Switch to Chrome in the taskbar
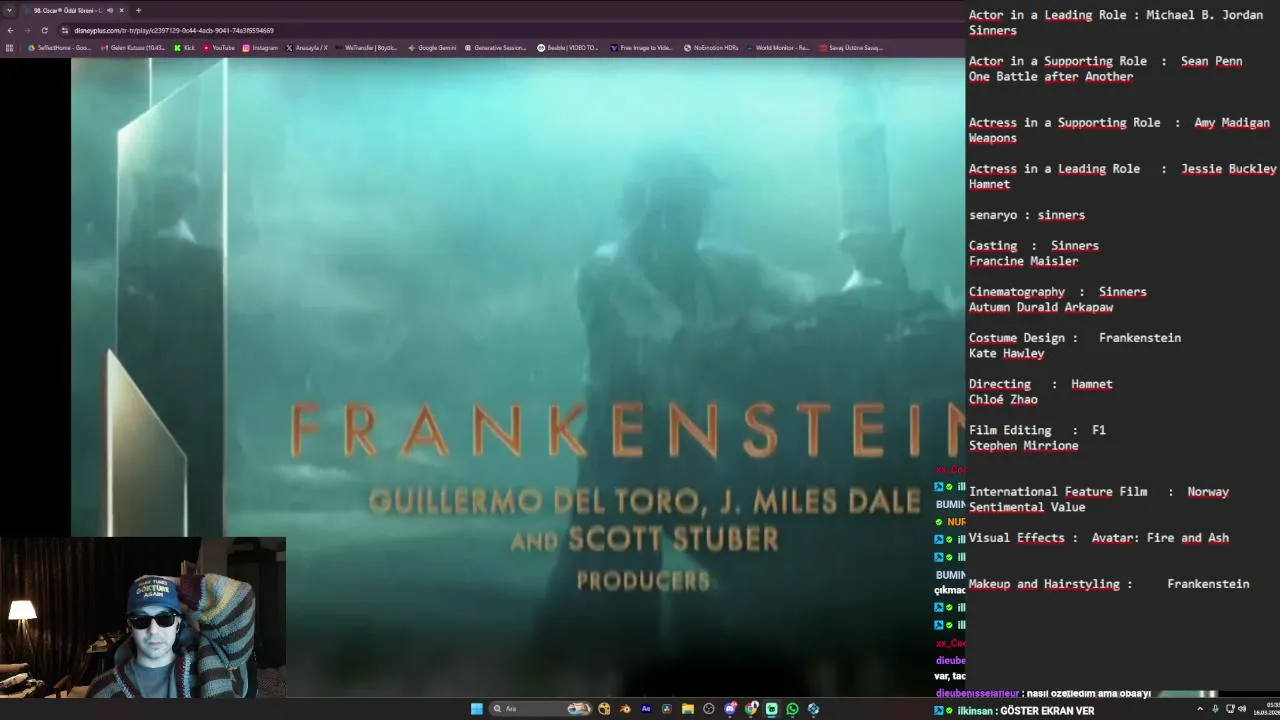 (x=751, y=709)
